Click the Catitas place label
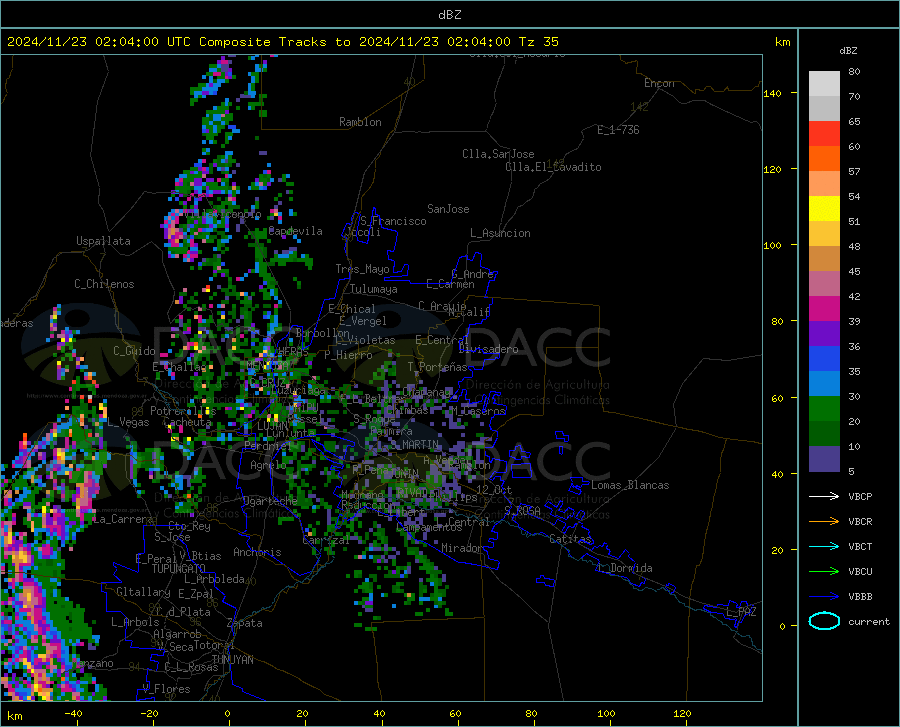The width and height of the screenshot is (900, 727). pos(570,539)
